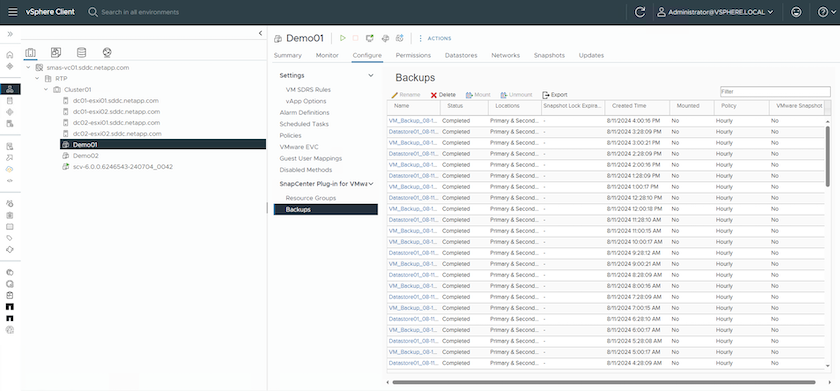Switch to Networking inventory view
The height and width of the screenshot is (391, 840).
pos(107,52)
